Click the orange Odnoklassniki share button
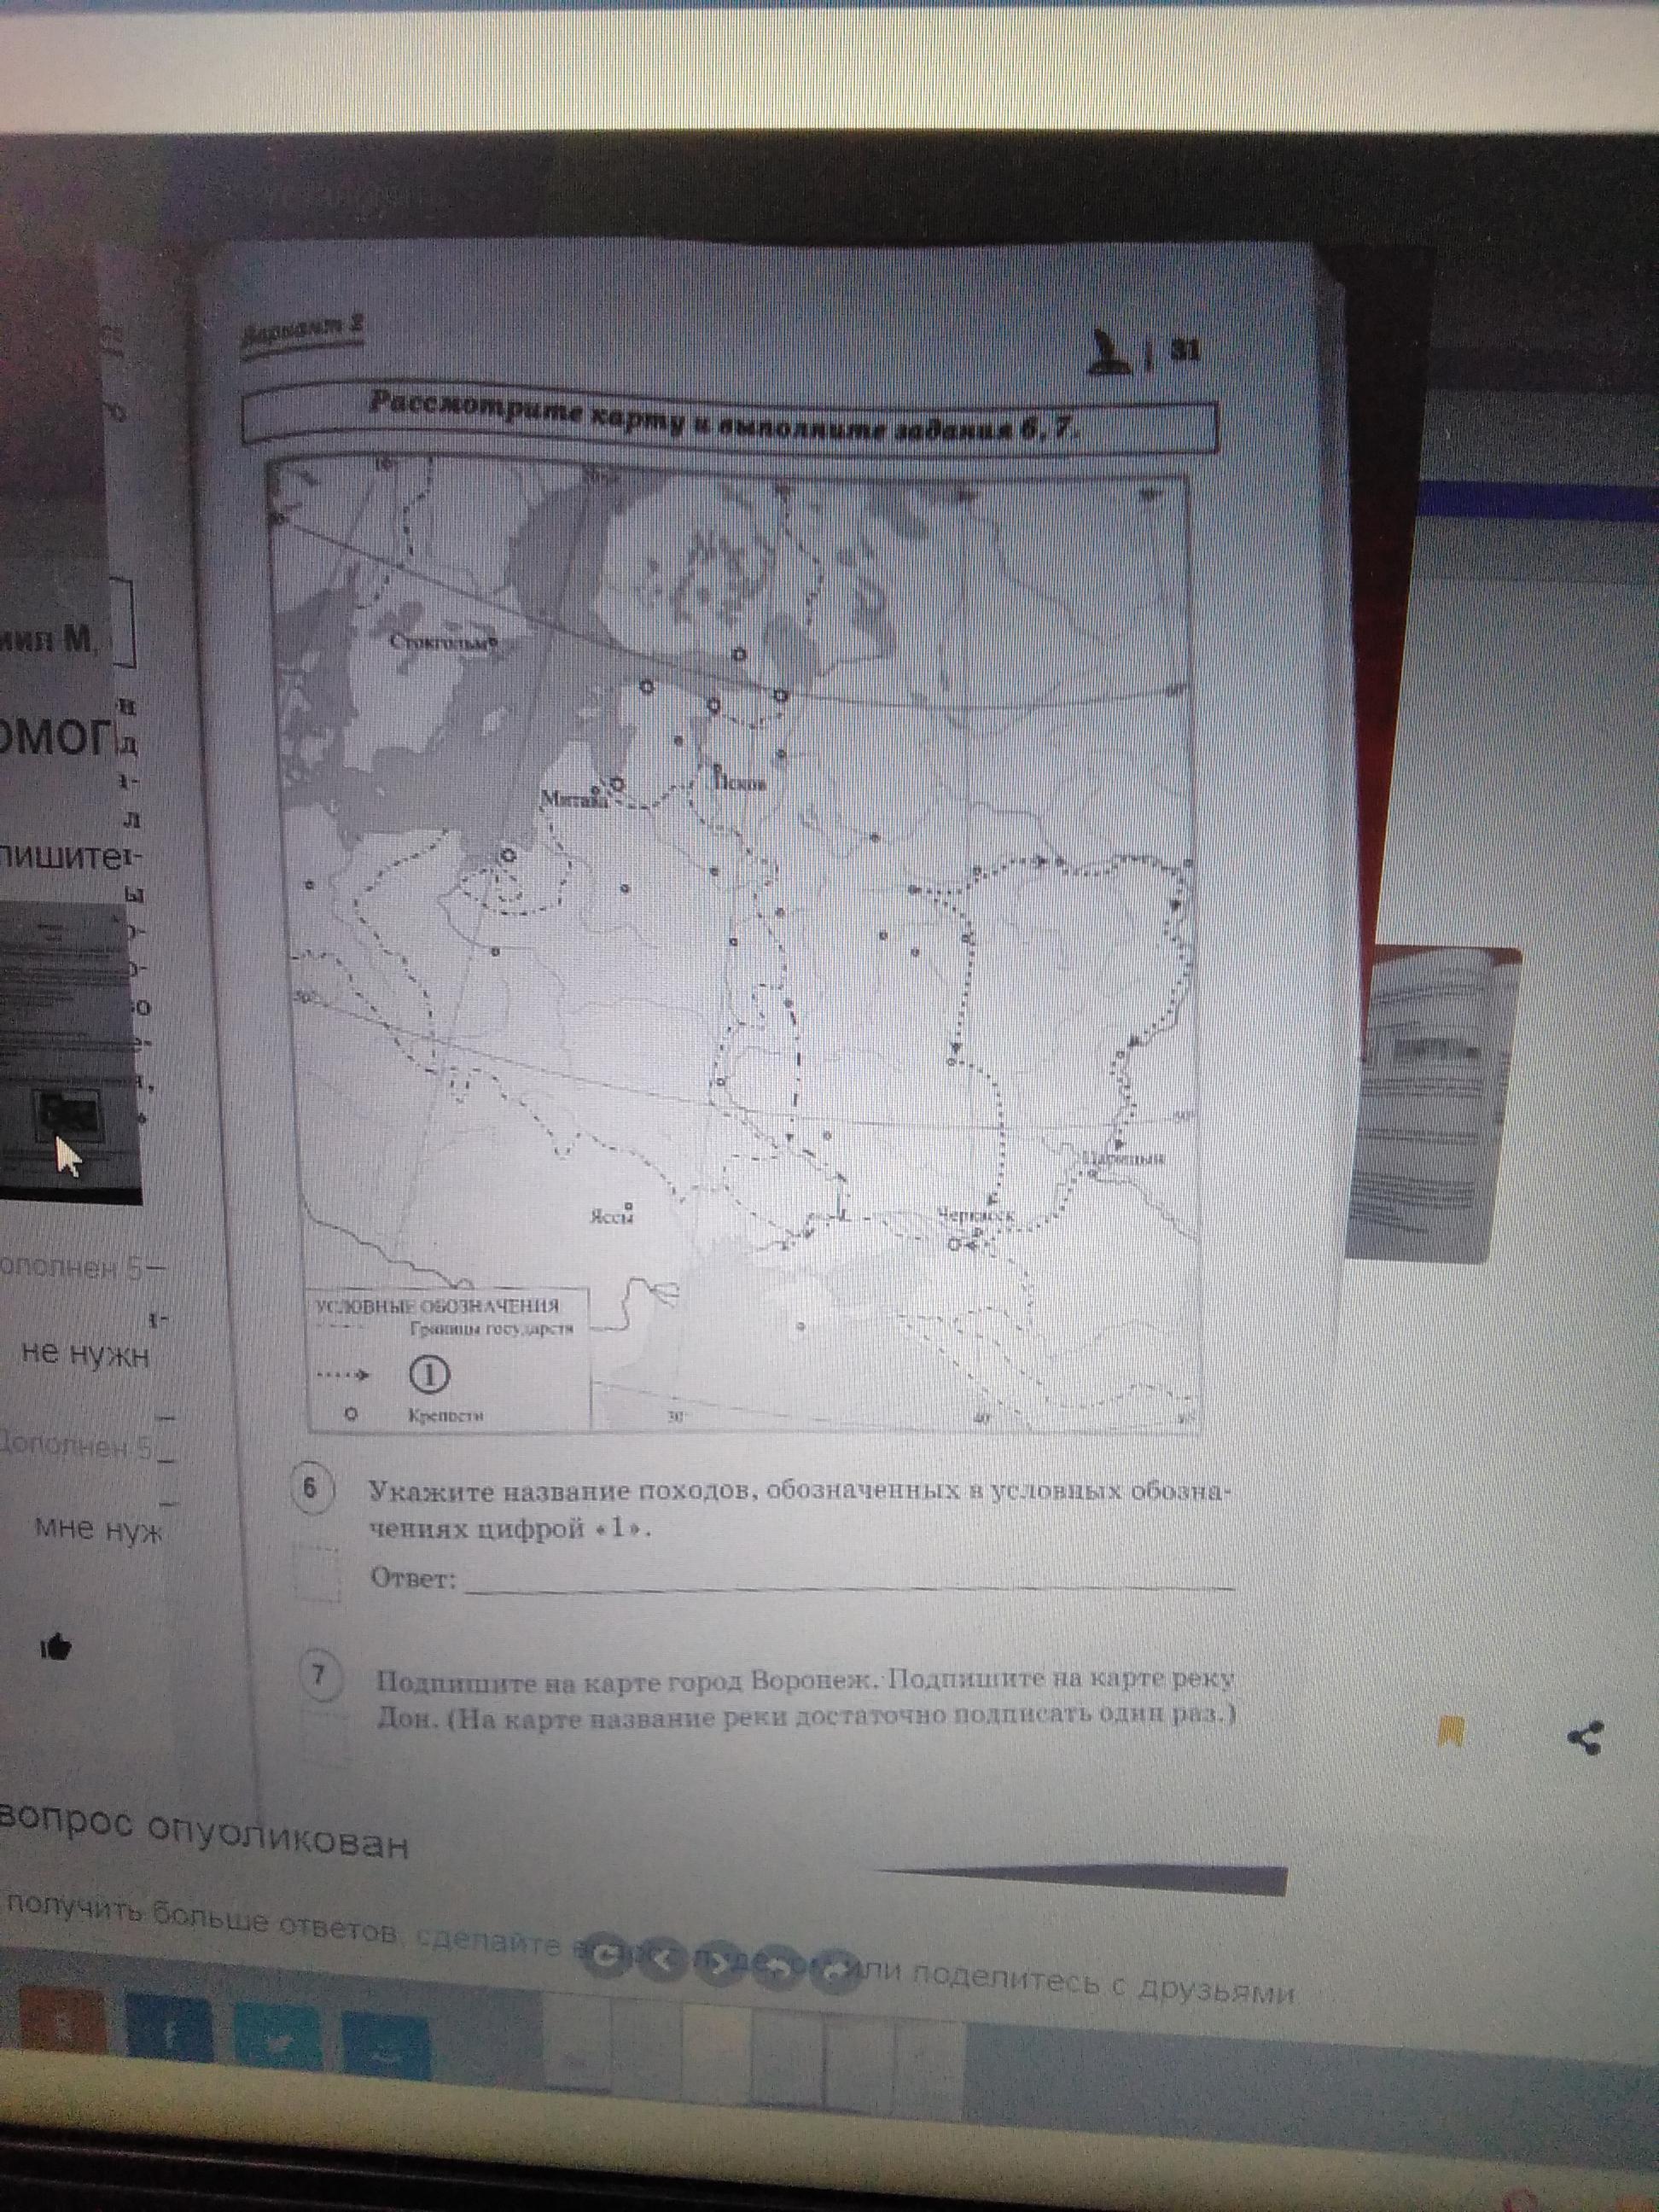The width and height of the screenshot is (1659, 2212). [63, 2022]
